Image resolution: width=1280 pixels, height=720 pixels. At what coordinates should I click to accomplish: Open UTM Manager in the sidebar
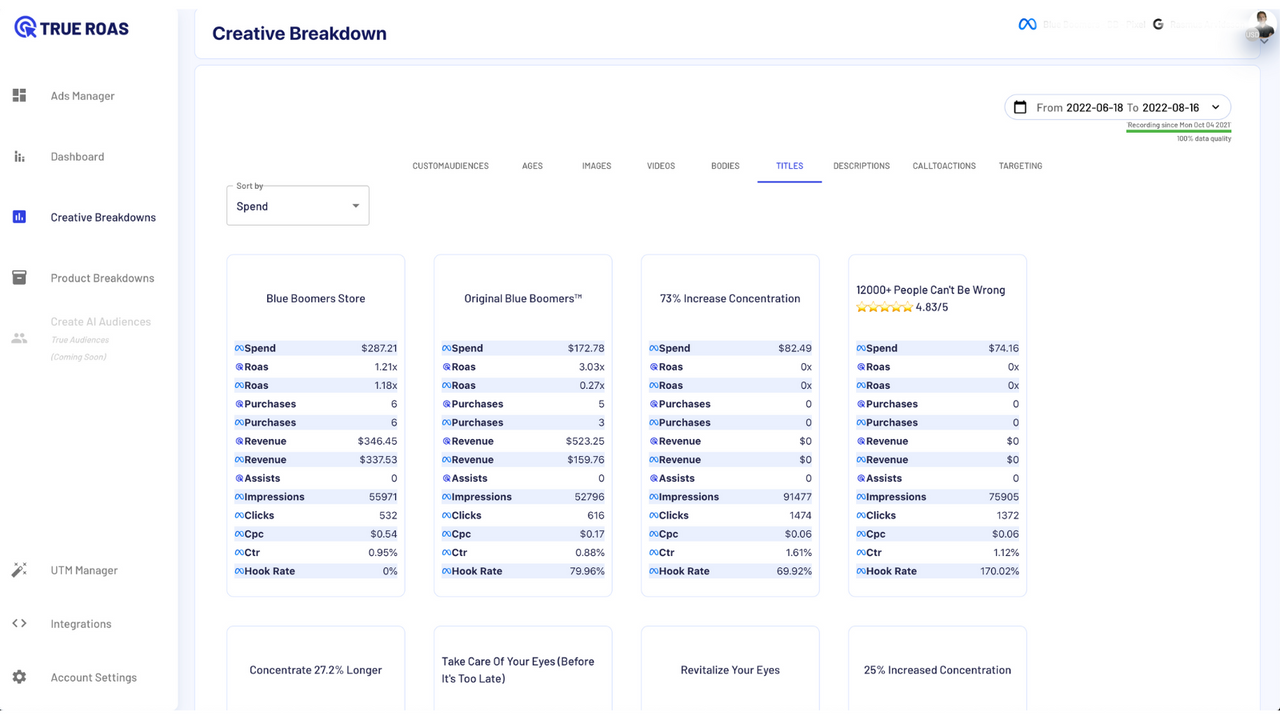pyautogui.click(x=84, y=570)
